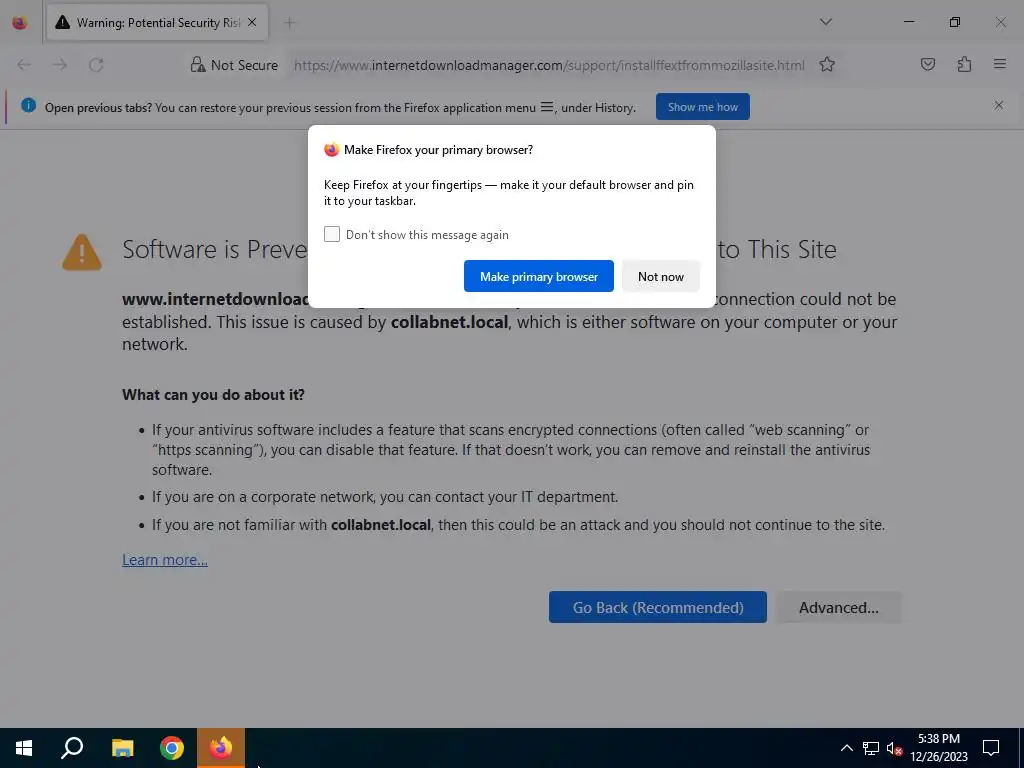Viewport: 1024px width, 768px height.
Task: Open the Firefox application menu
Action: [999, 64]
